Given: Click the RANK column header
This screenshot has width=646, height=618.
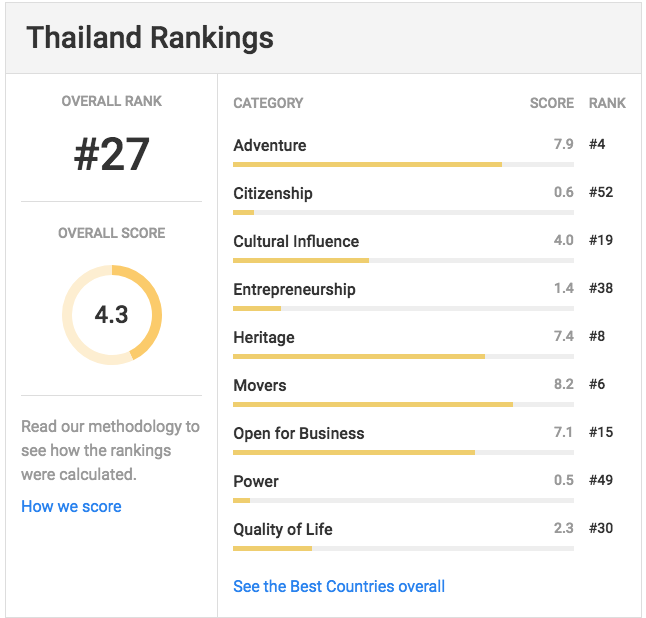Looking at the screenshot, I should click(x=607, y=103).
